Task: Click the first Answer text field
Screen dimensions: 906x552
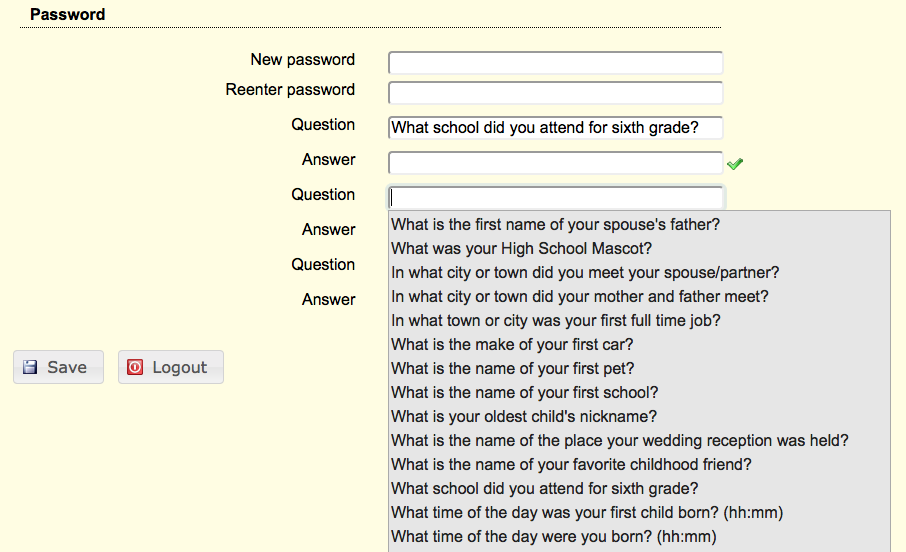Action: 555,163
